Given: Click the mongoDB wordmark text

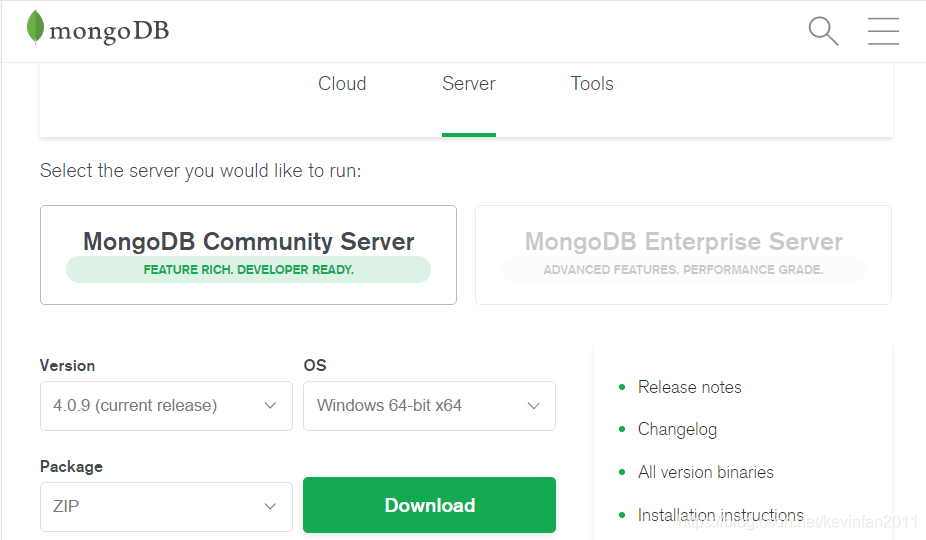Looking at the screenshot, I should pyautogui.click(x=109, y=31).
